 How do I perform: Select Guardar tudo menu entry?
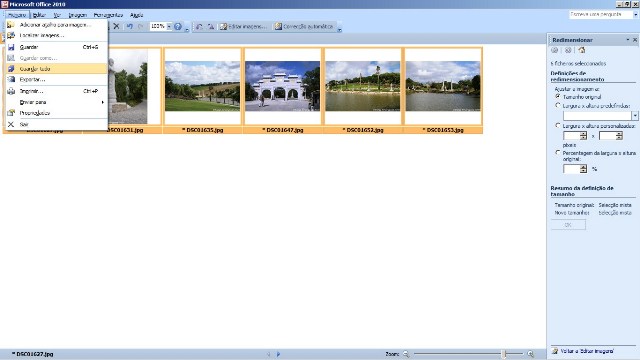coord(57,69)
